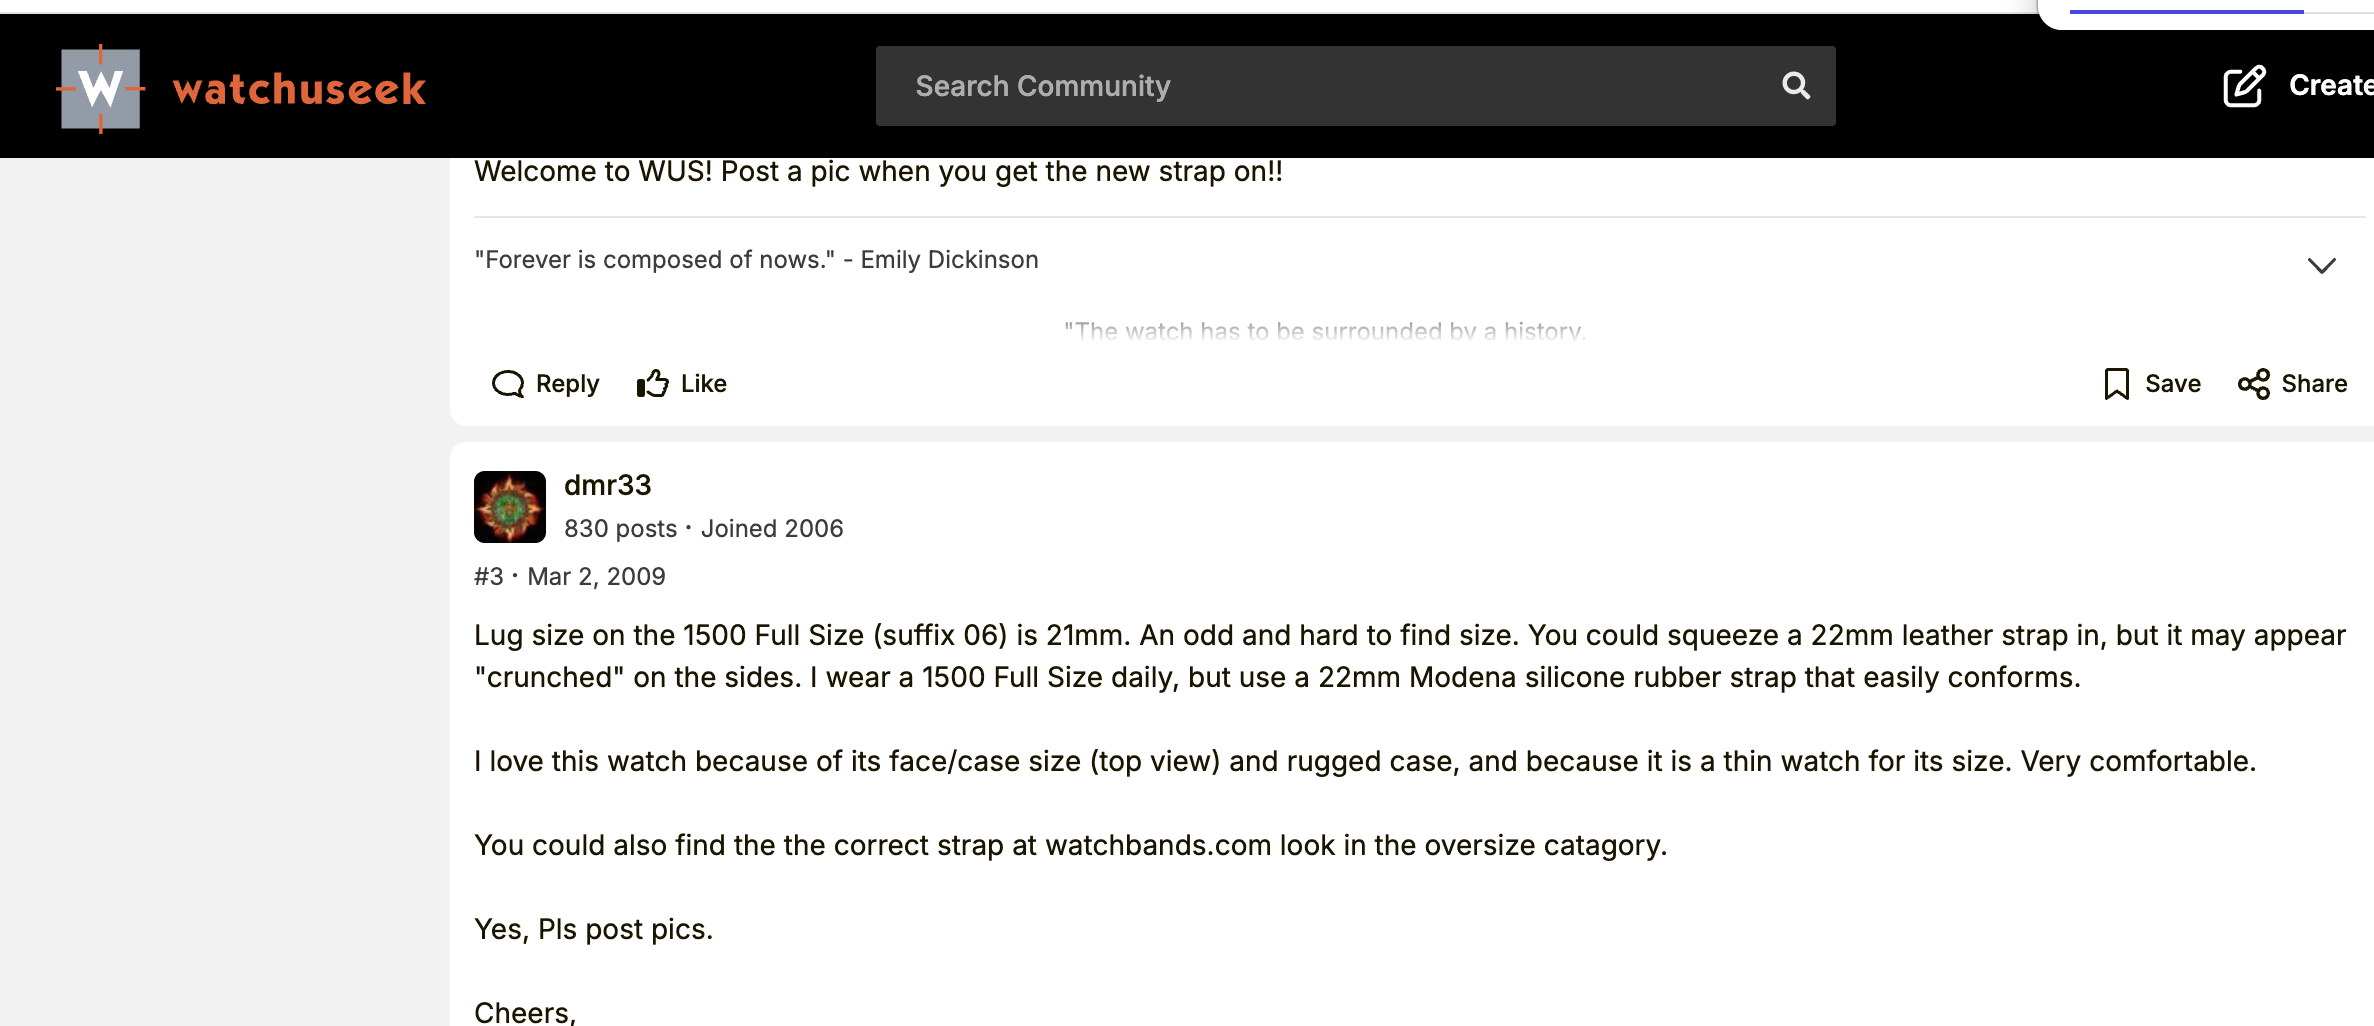2374x1026 pixels.
Task: Like the post via Like label
Action: [703, 384]
